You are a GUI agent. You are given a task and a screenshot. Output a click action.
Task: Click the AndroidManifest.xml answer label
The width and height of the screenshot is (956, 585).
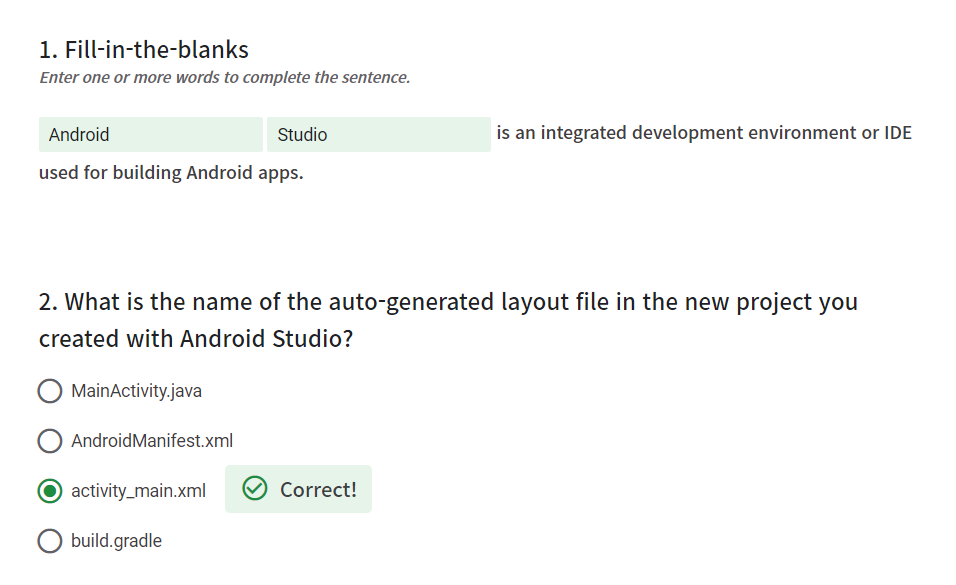pyautogui.click(x=152, y=441)
